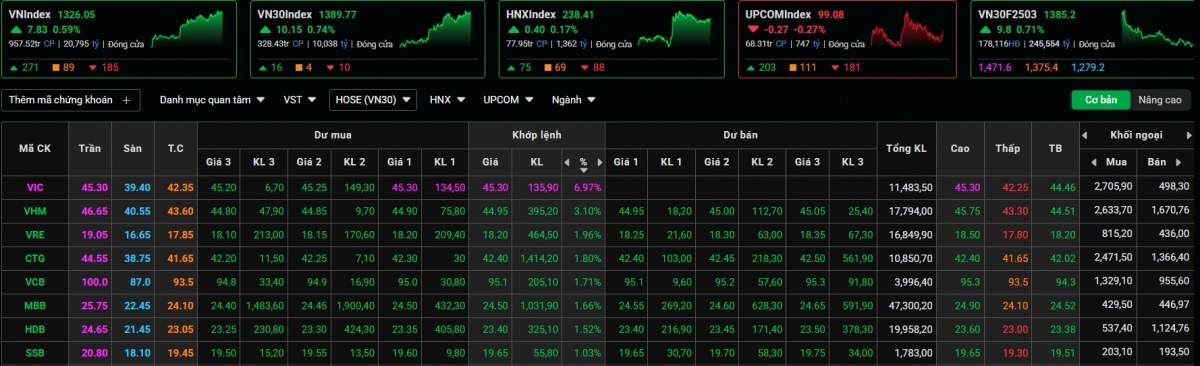
Task: Open stock symbol VCB
Action: 35,282
